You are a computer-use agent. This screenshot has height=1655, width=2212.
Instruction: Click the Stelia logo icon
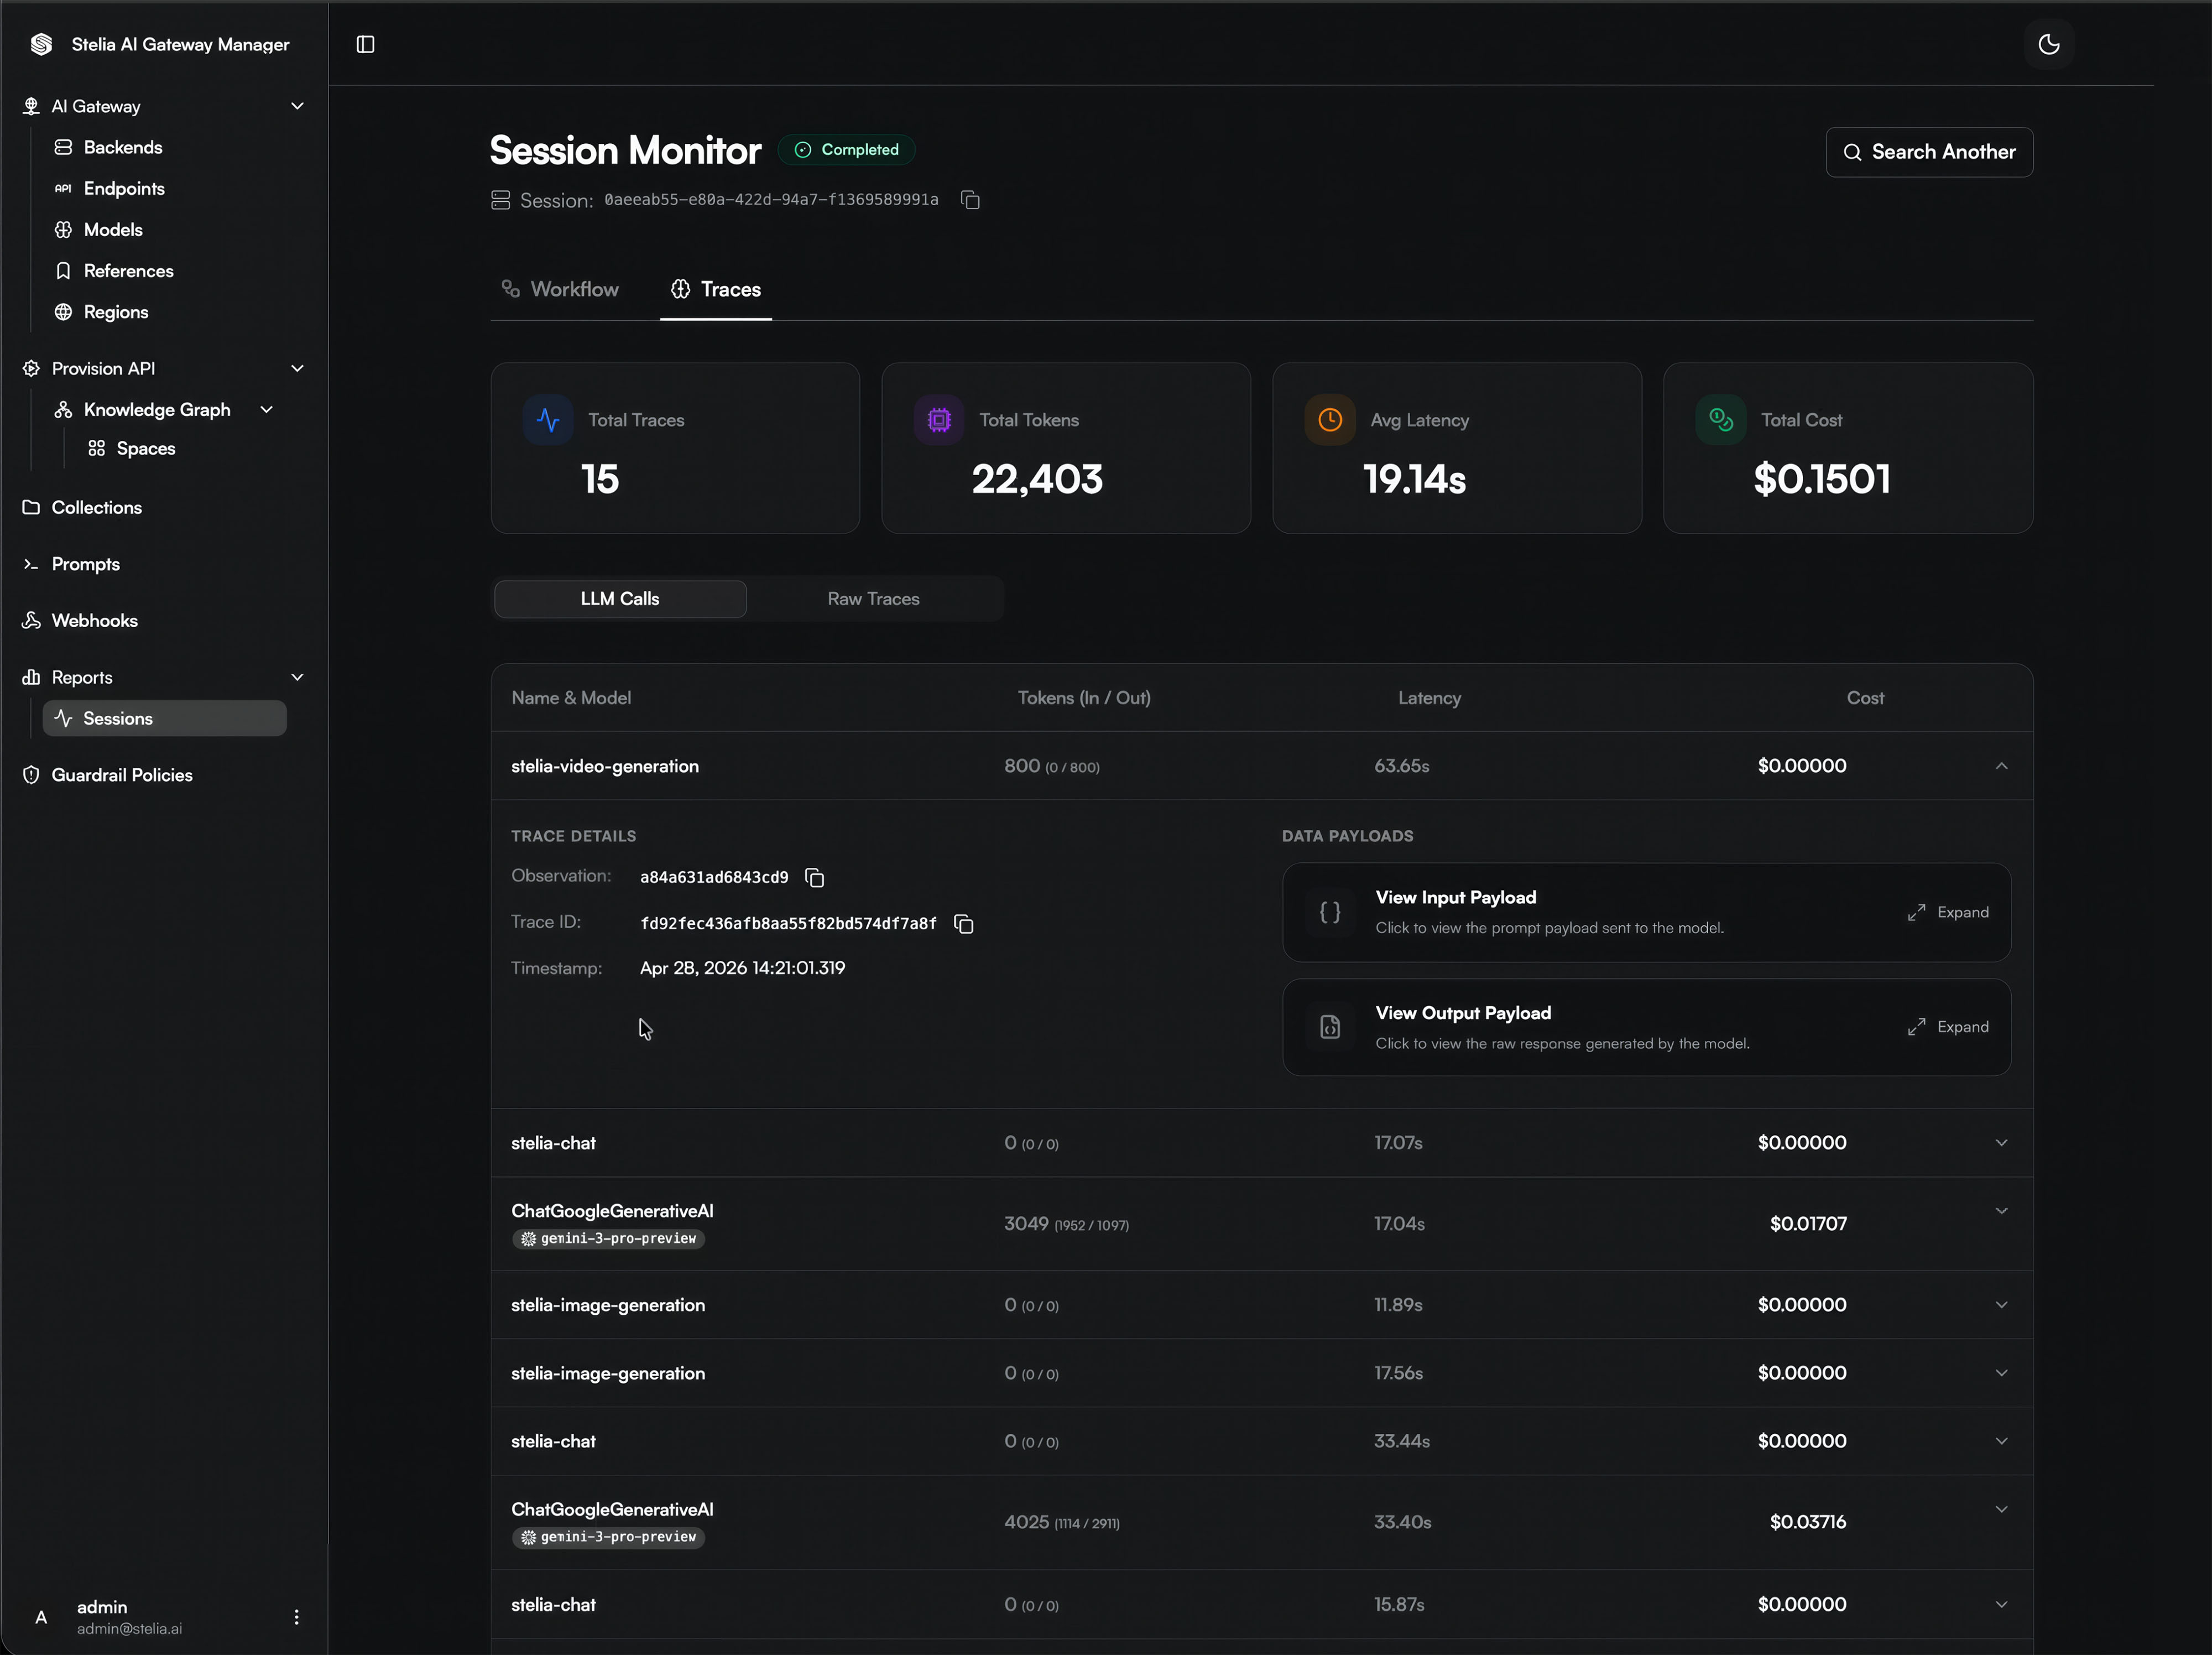pyautogui.click(x=41, y=44)
